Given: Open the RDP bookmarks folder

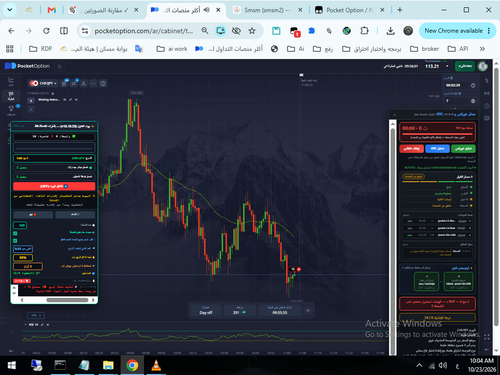Looking at the screenshot, I should coord(41,49).
